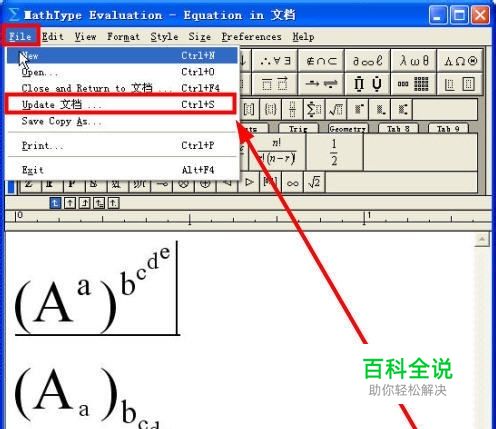Select the center-aligned tab stop
Viewport: 496px width, 429px height.
(70, 203)
